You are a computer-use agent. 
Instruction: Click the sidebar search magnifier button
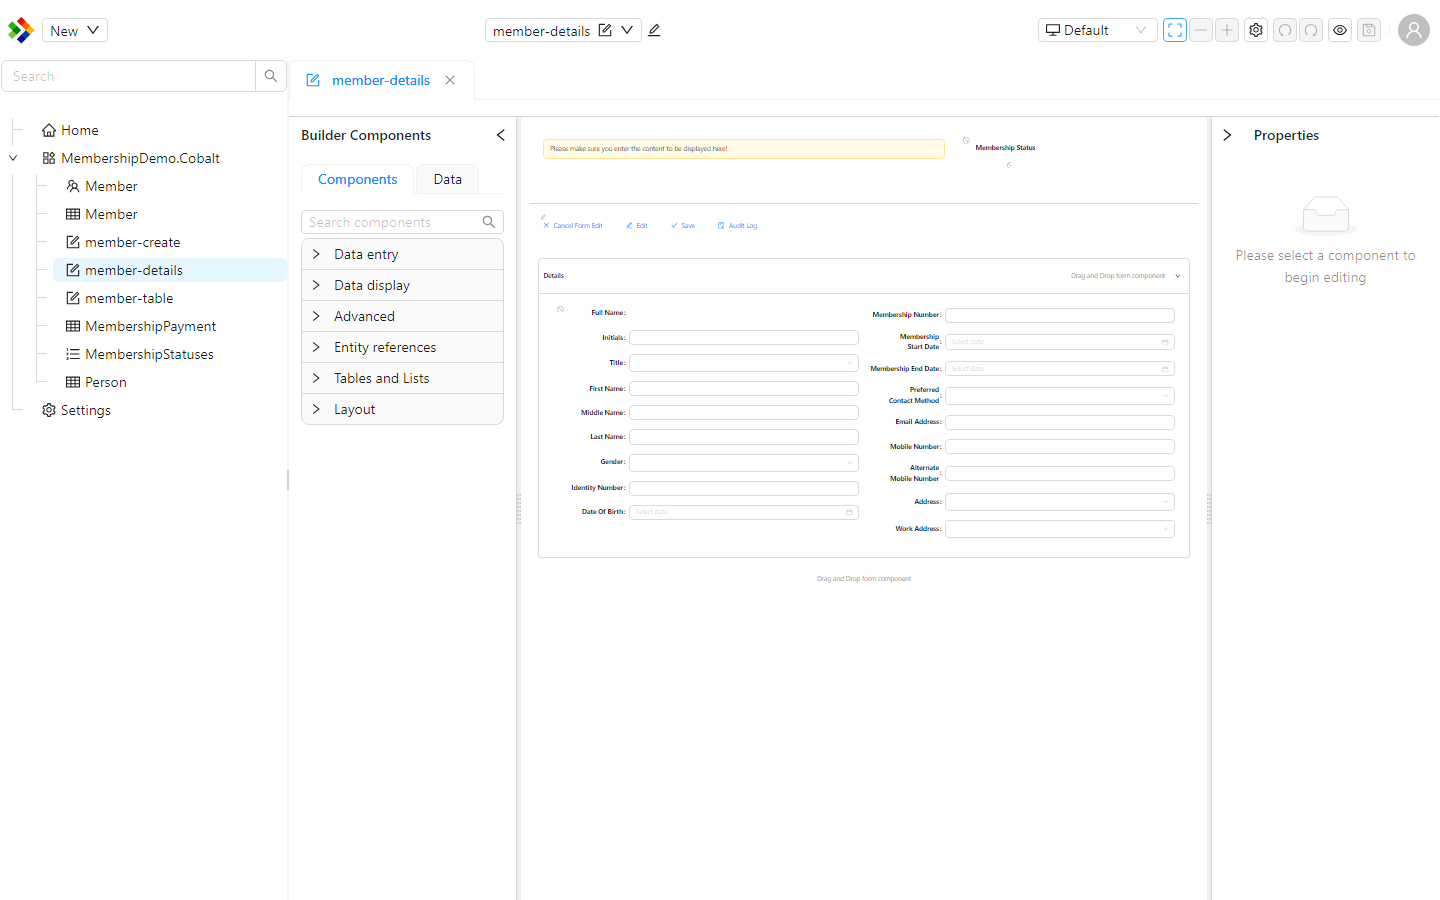(x=271, y=76)
